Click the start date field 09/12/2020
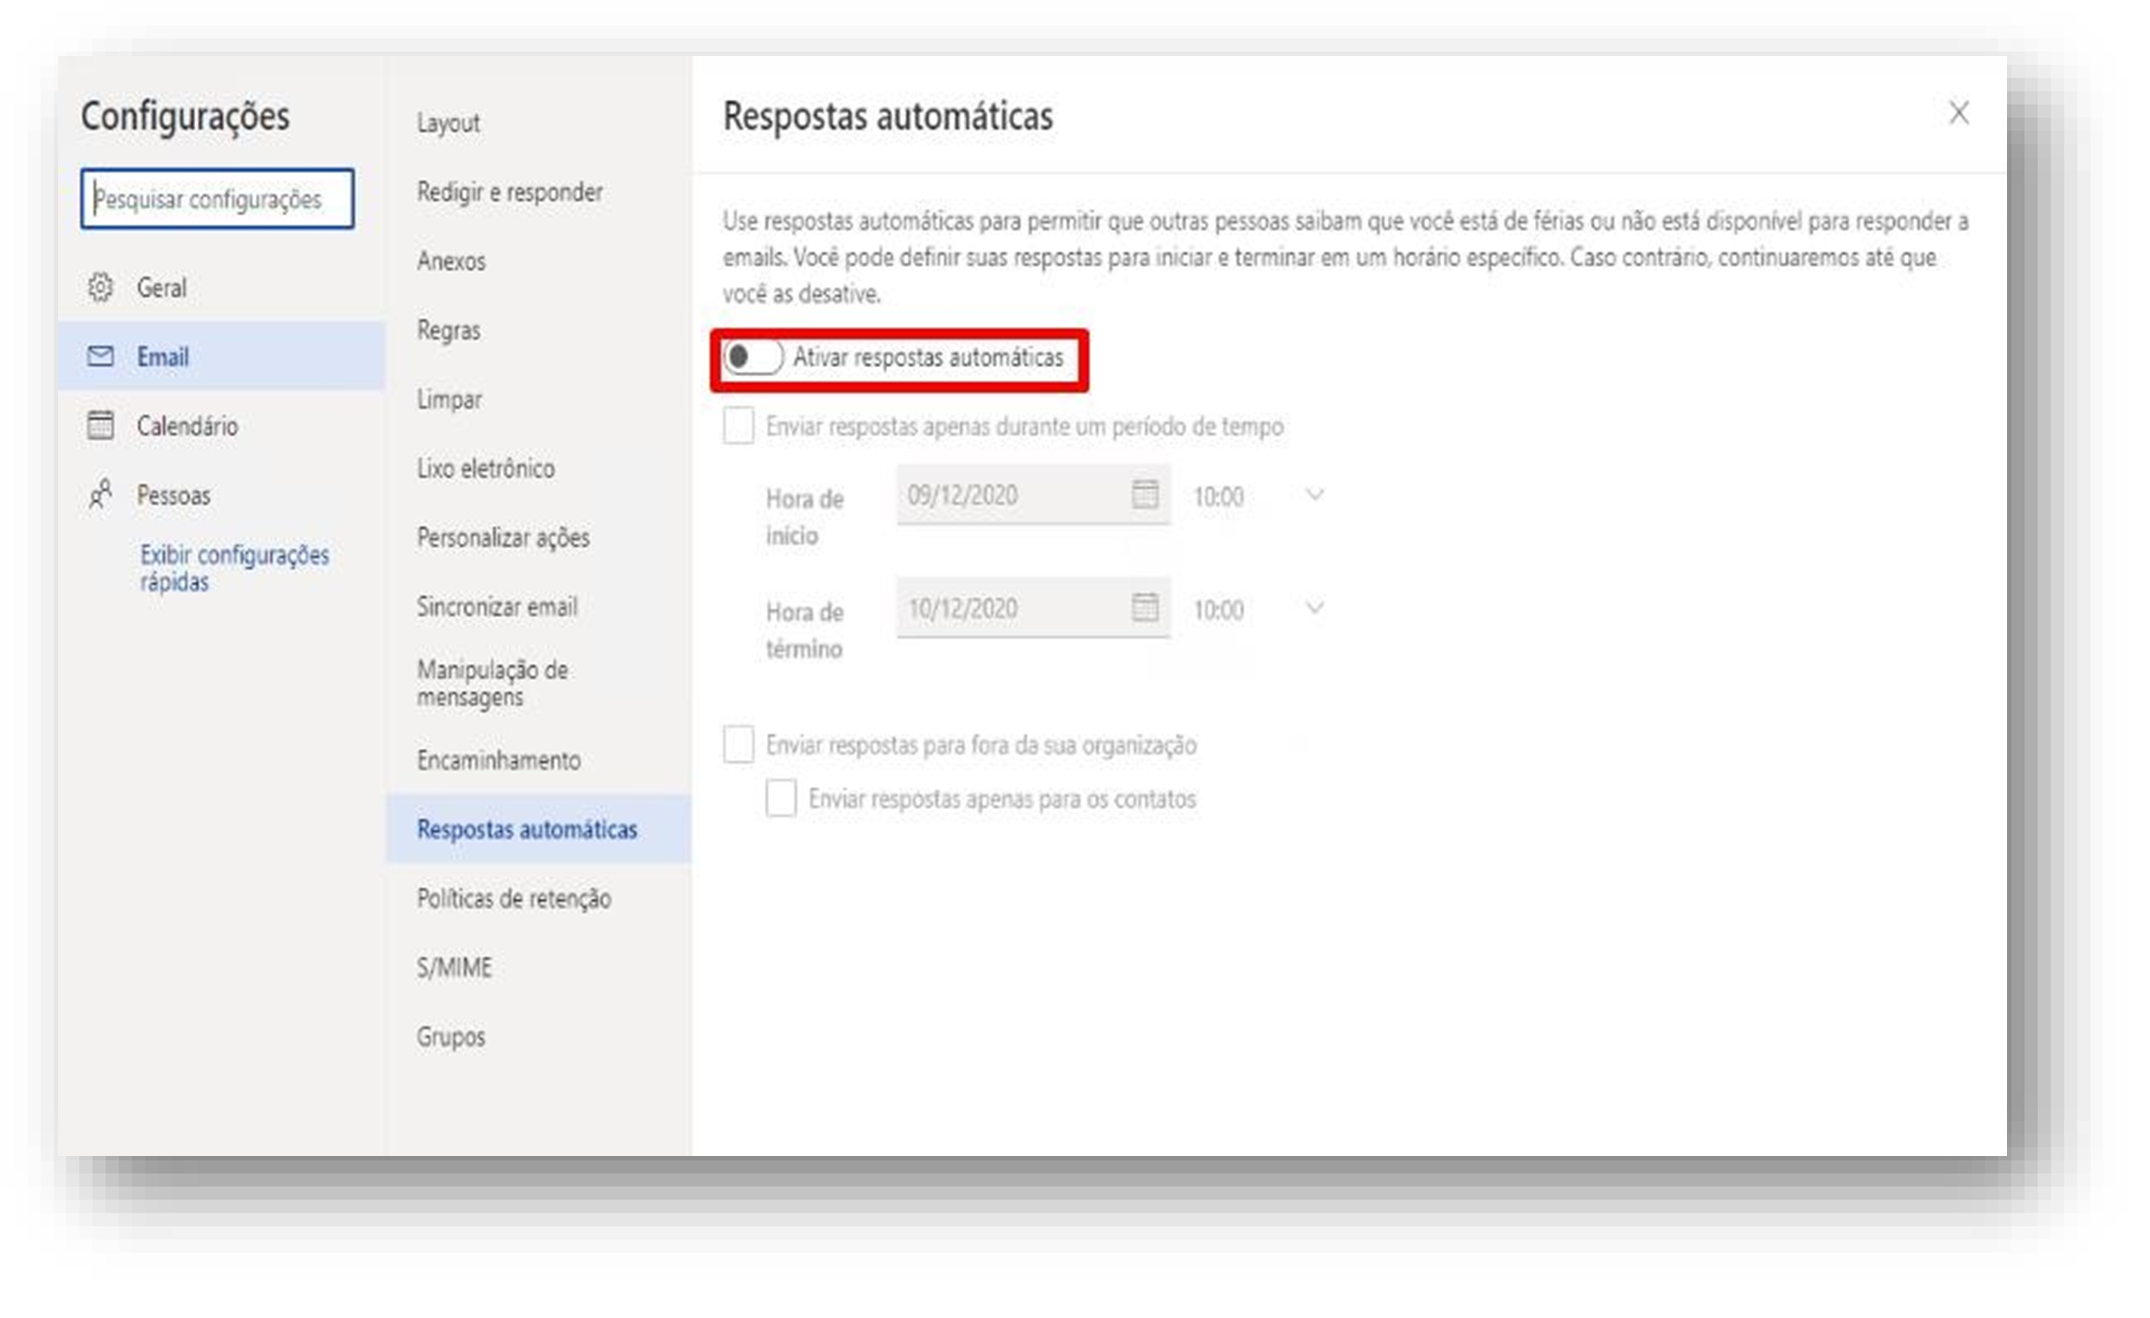2150x1318 pixels. point(1033,495)
